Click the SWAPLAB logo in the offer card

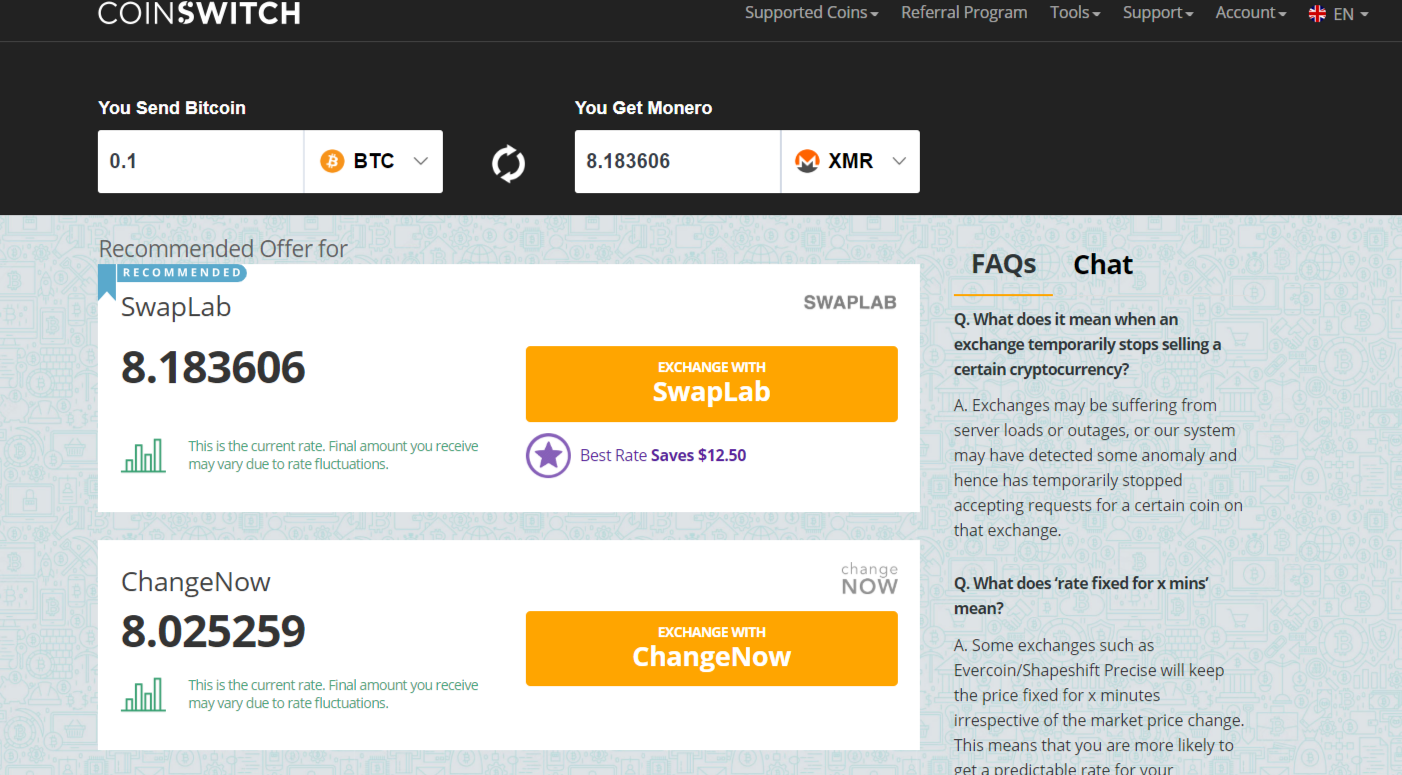coord(850,302)
